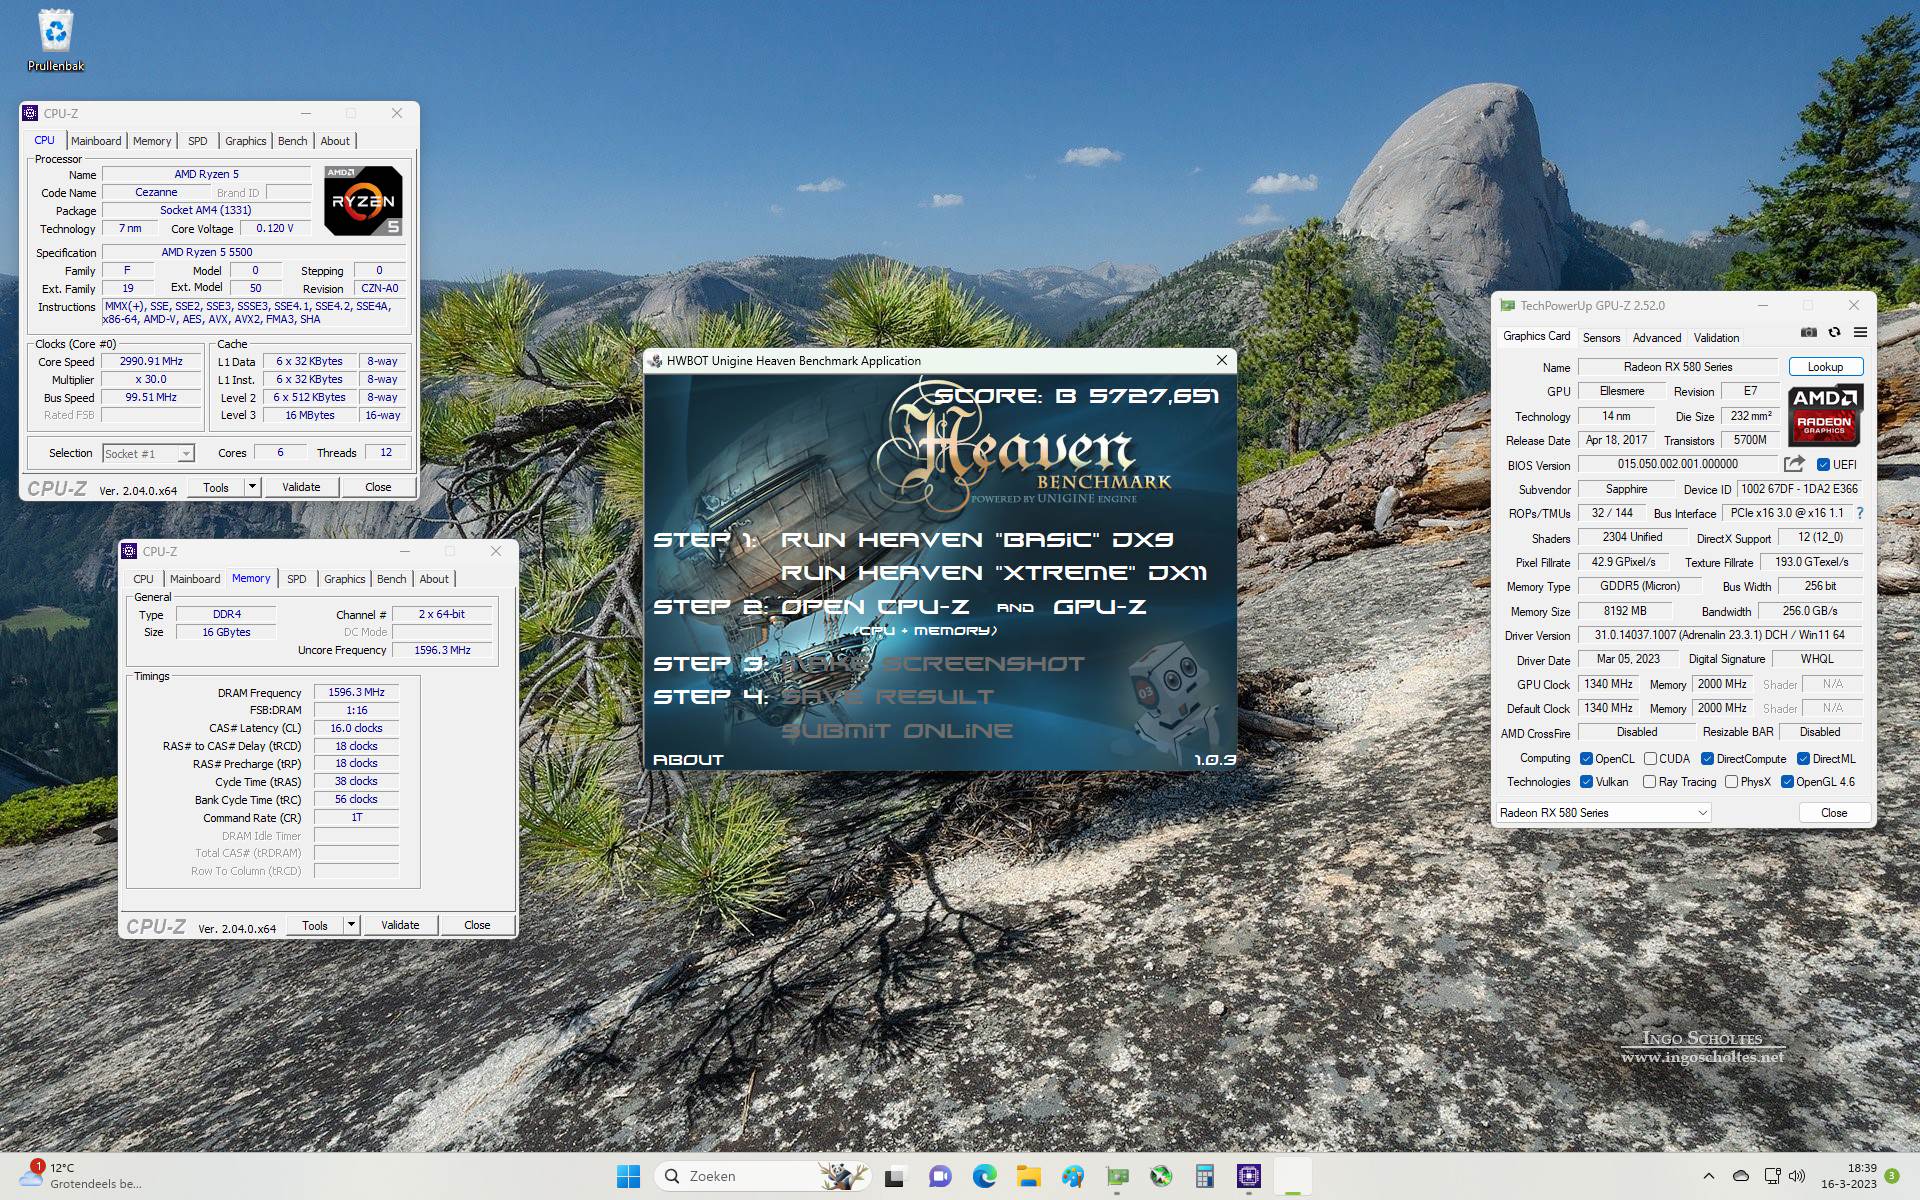Open the Windows Start menu

[628, 1176]
